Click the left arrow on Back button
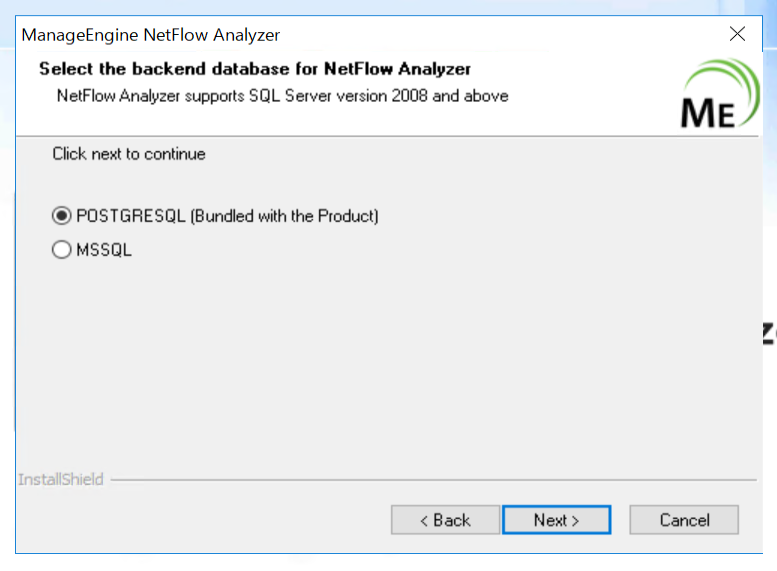Screen dimensions: 777x571 [424, 521]
